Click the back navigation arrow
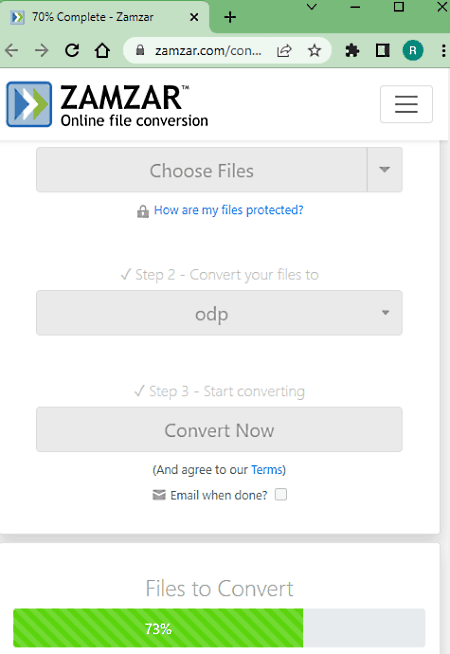 click(12, 50)
